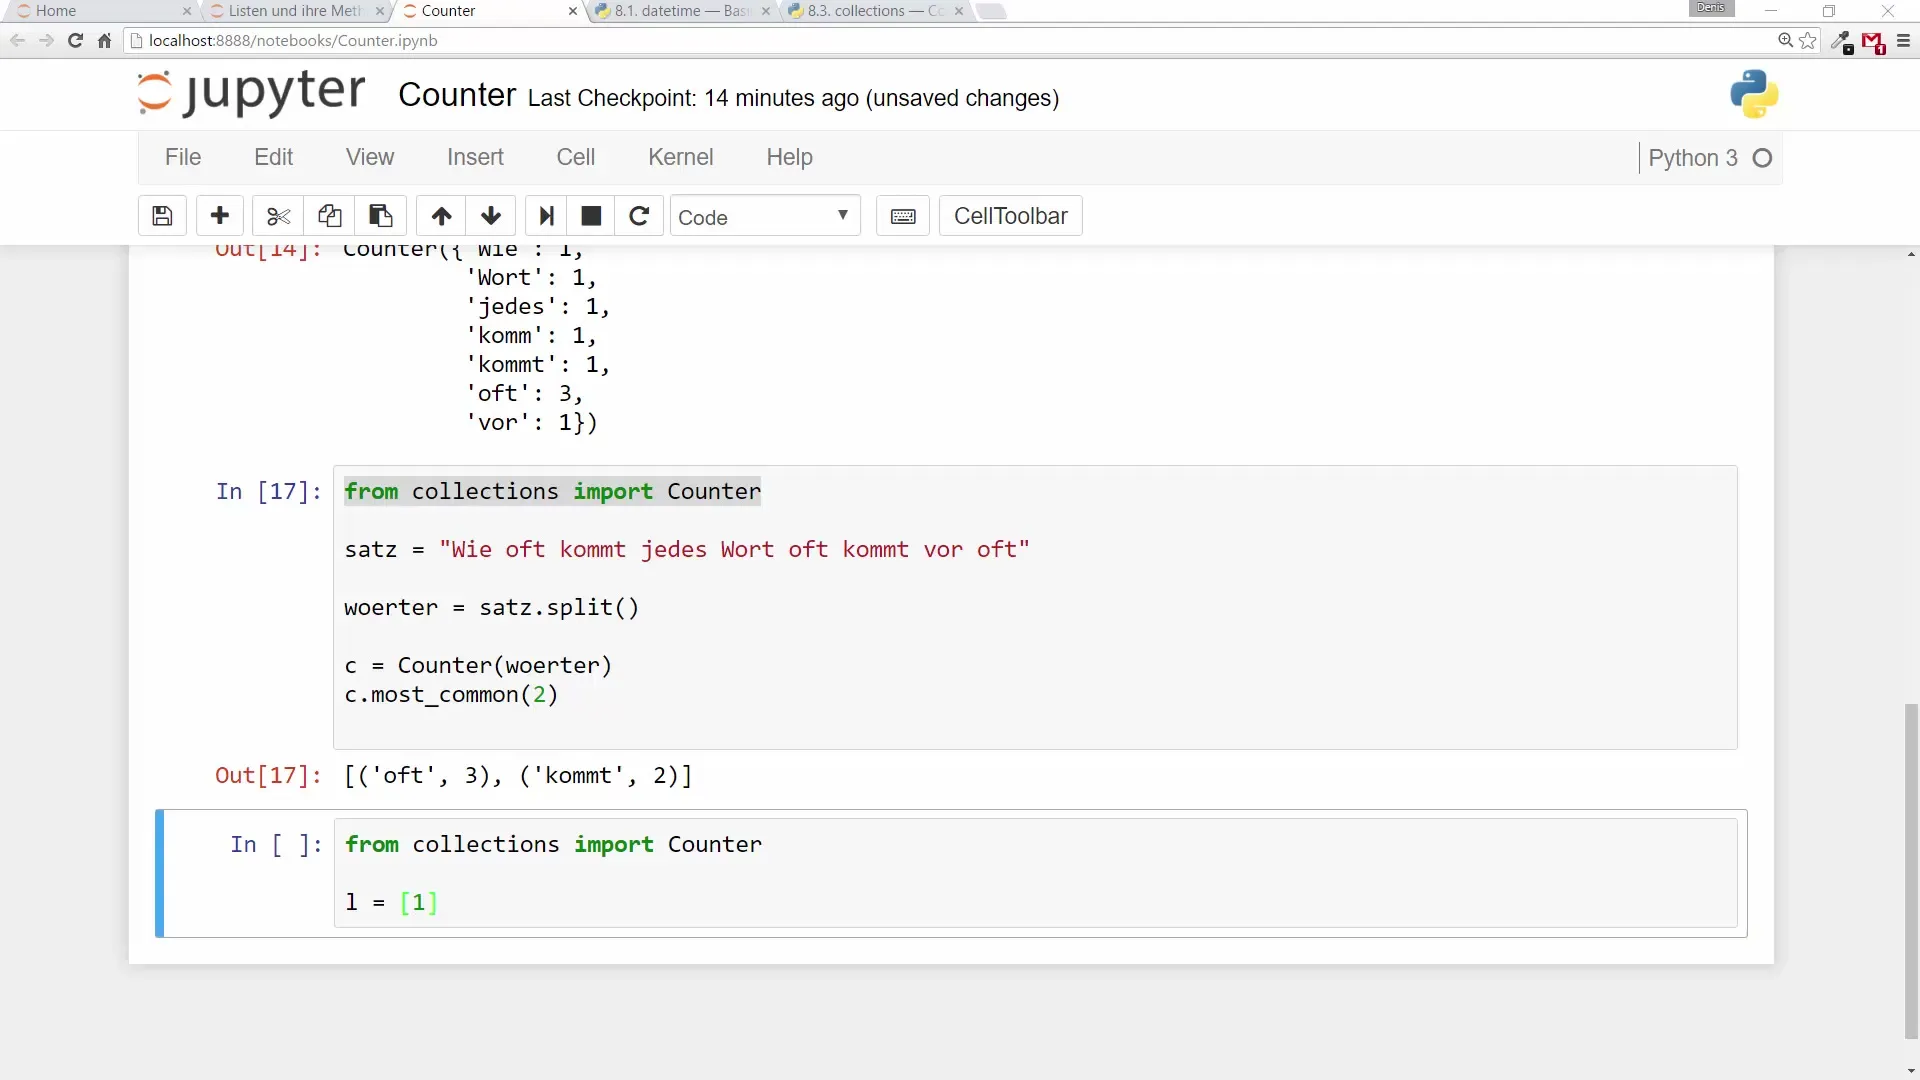The height and width of the screenshot is (1080, 1920).
Task: Click kernel idle indicator circle
Action: coord(1763,158)
